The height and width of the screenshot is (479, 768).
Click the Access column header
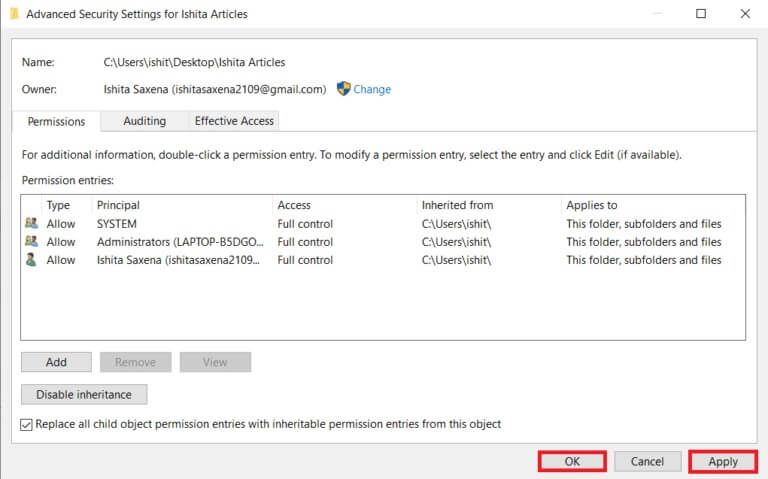294,205
